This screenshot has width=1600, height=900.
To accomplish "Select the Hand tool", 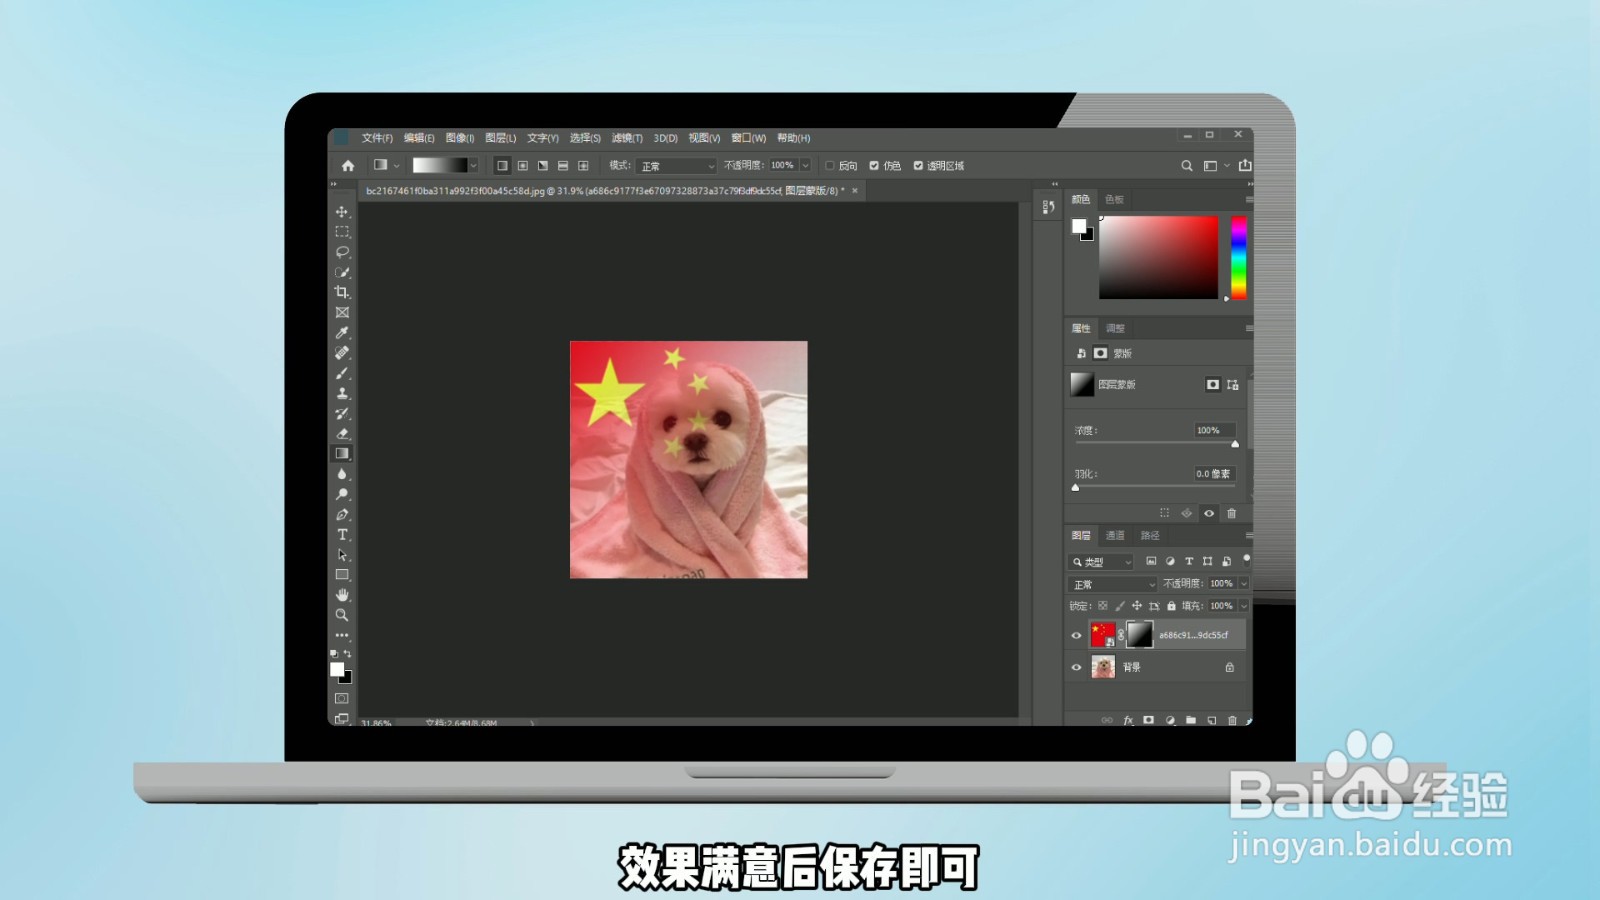I will (342, 595).
